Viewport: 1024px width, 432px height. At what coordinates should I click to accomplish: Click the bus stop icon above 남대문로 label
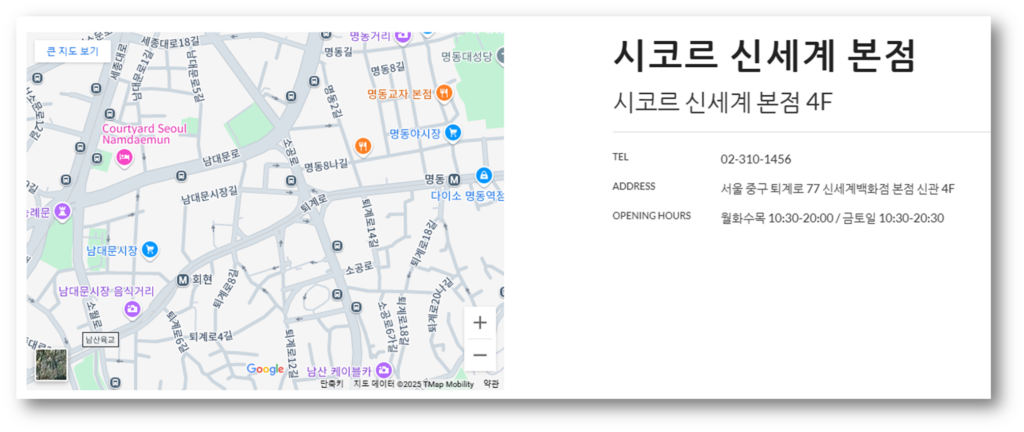181,176
